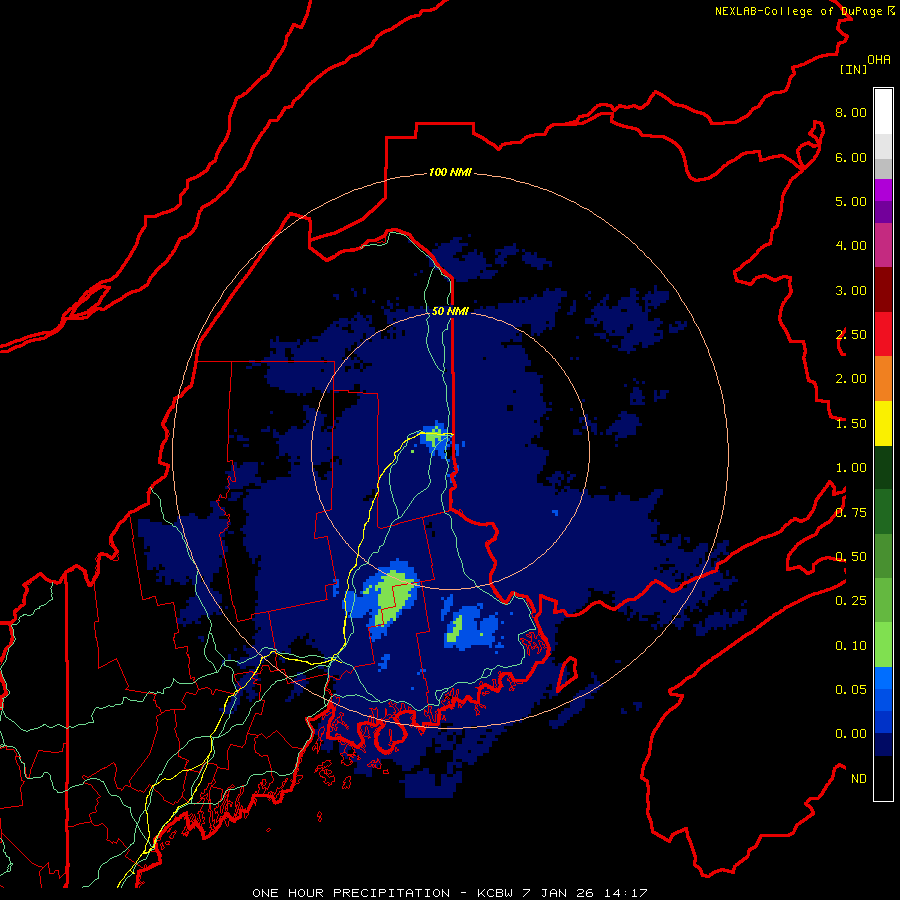Image resolution: width=900 pixels, height=900 pixels.
Task: Select the darkest green legend swatch
Action: pos(883,467)
